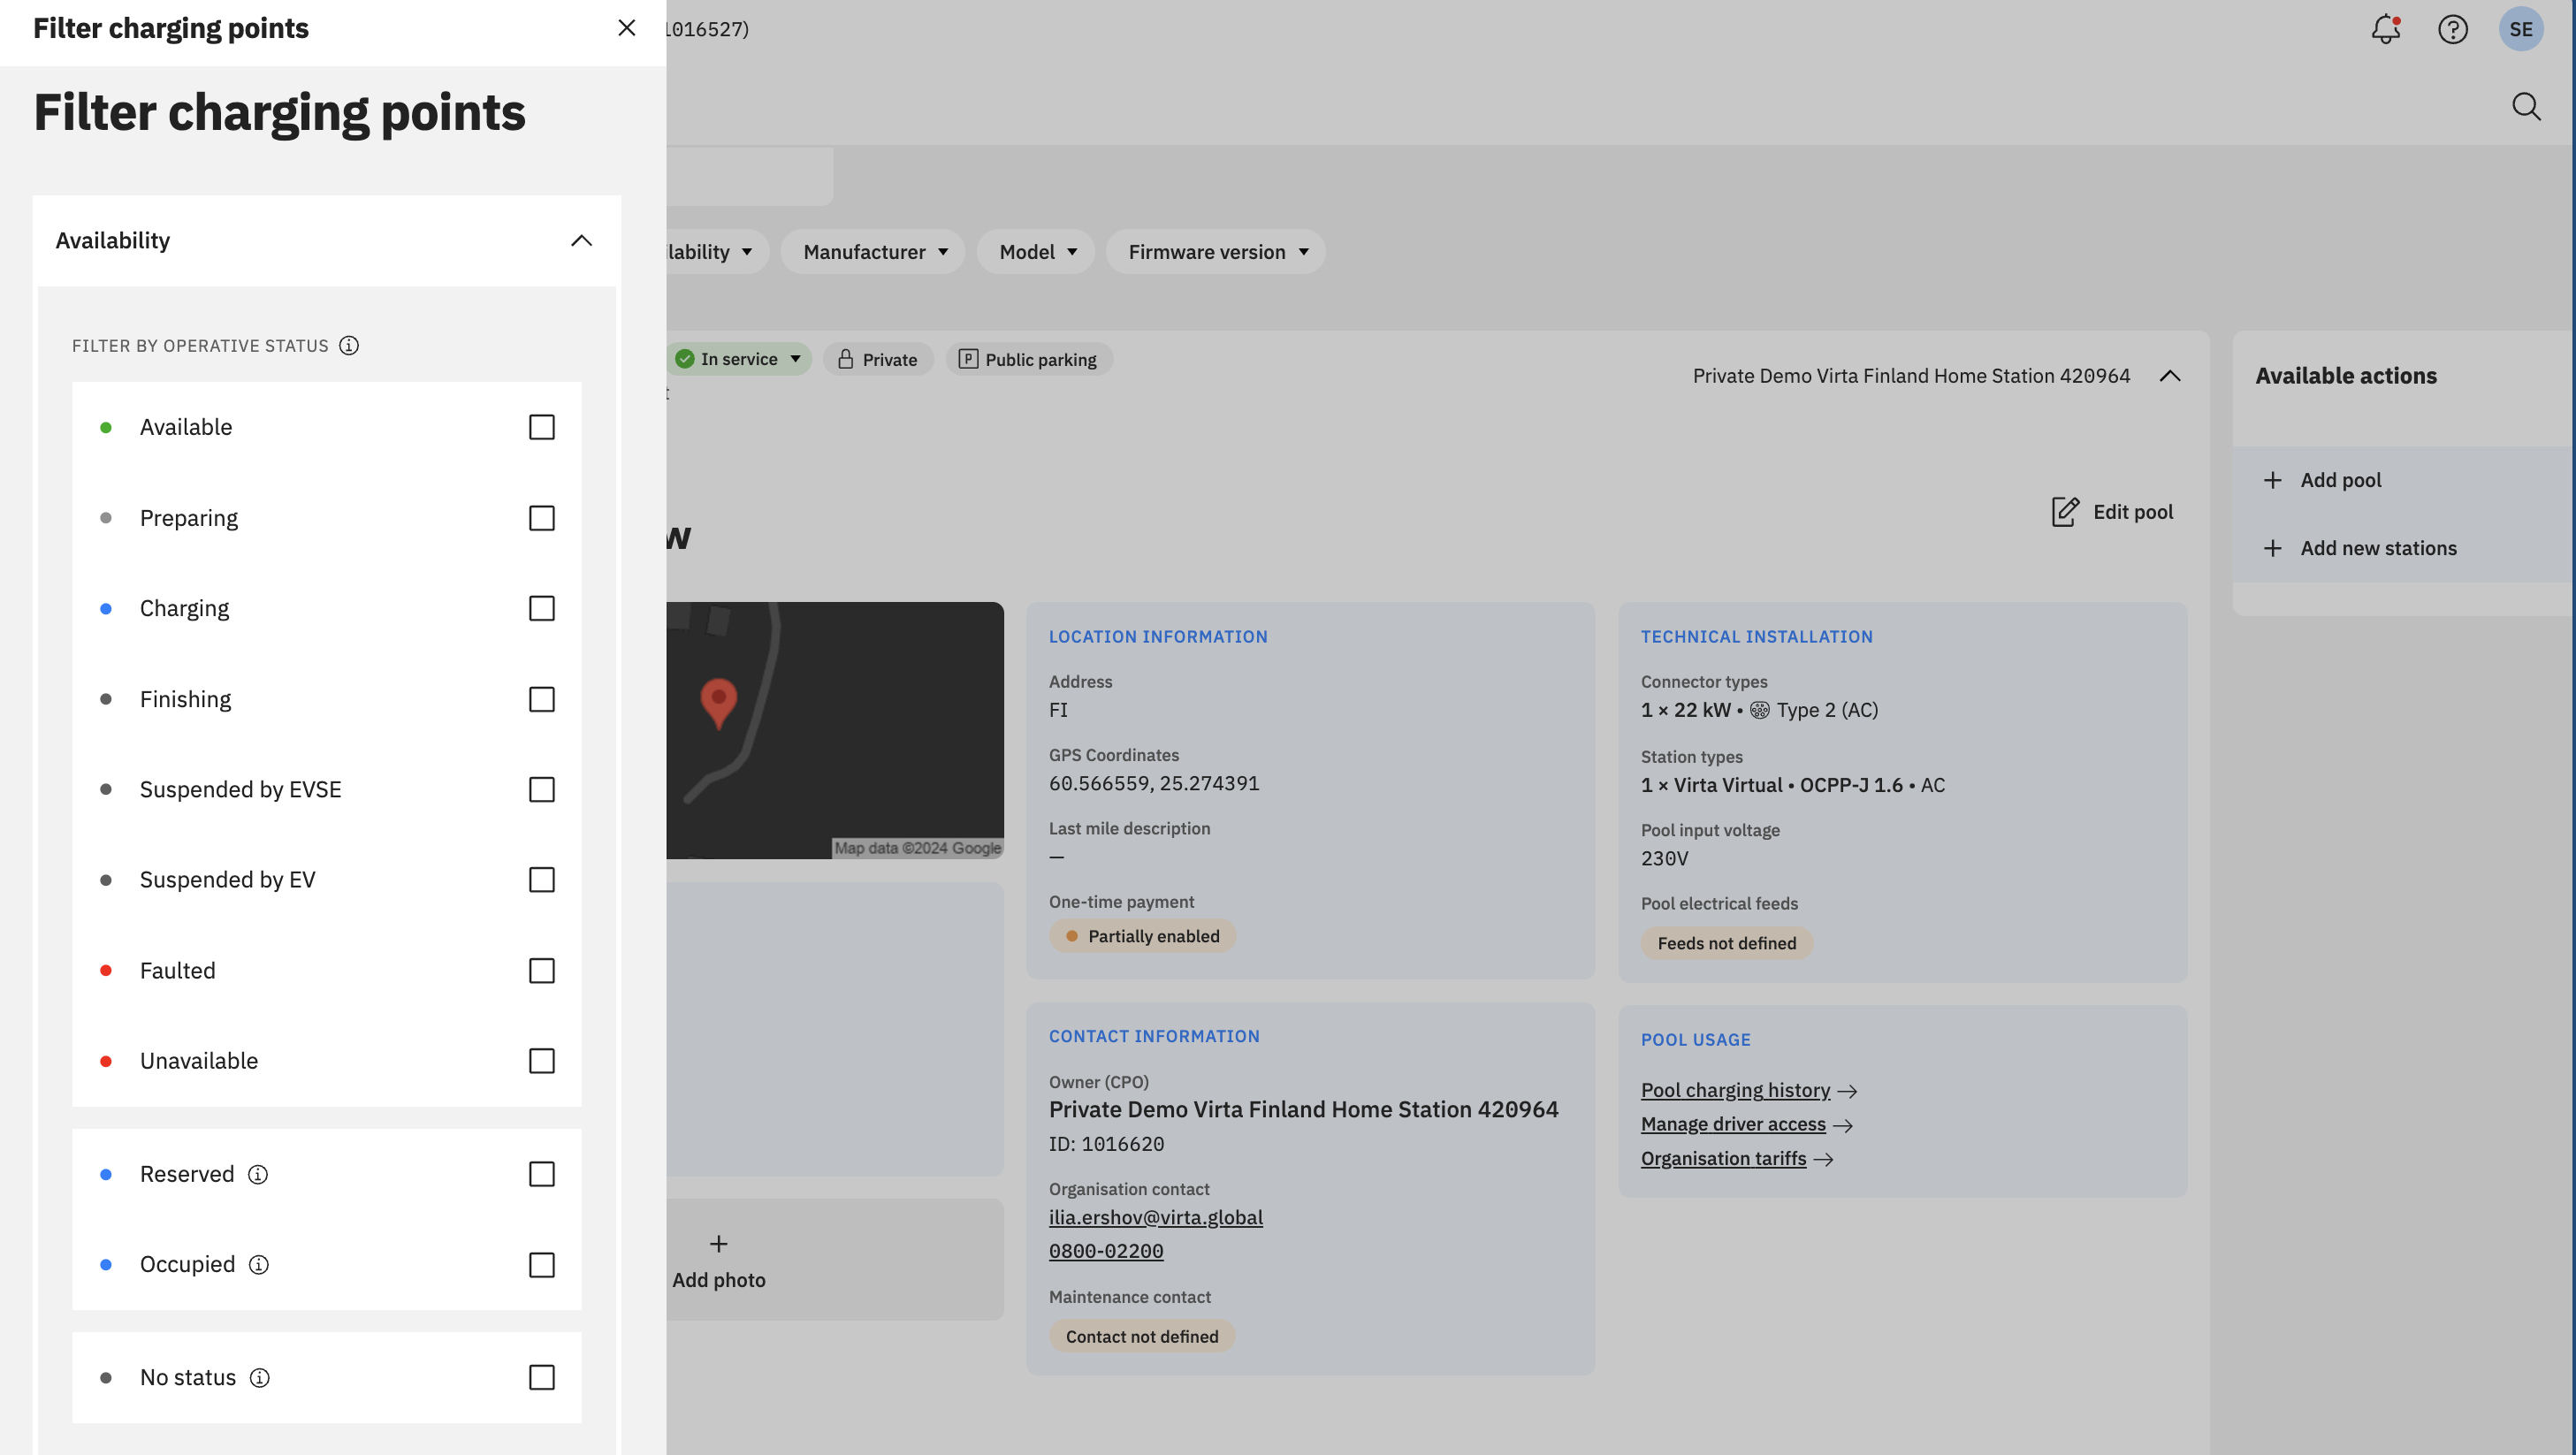Open the Firmware version filter dropdown

tap(1216, 252)
